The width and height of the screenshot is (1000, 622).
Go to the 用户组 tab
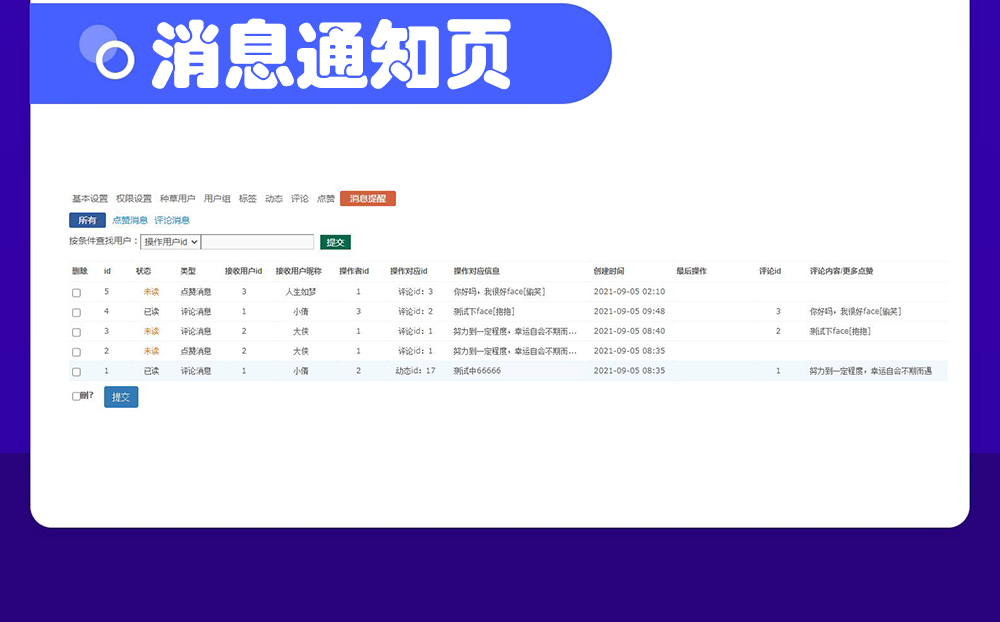(217, 199)
